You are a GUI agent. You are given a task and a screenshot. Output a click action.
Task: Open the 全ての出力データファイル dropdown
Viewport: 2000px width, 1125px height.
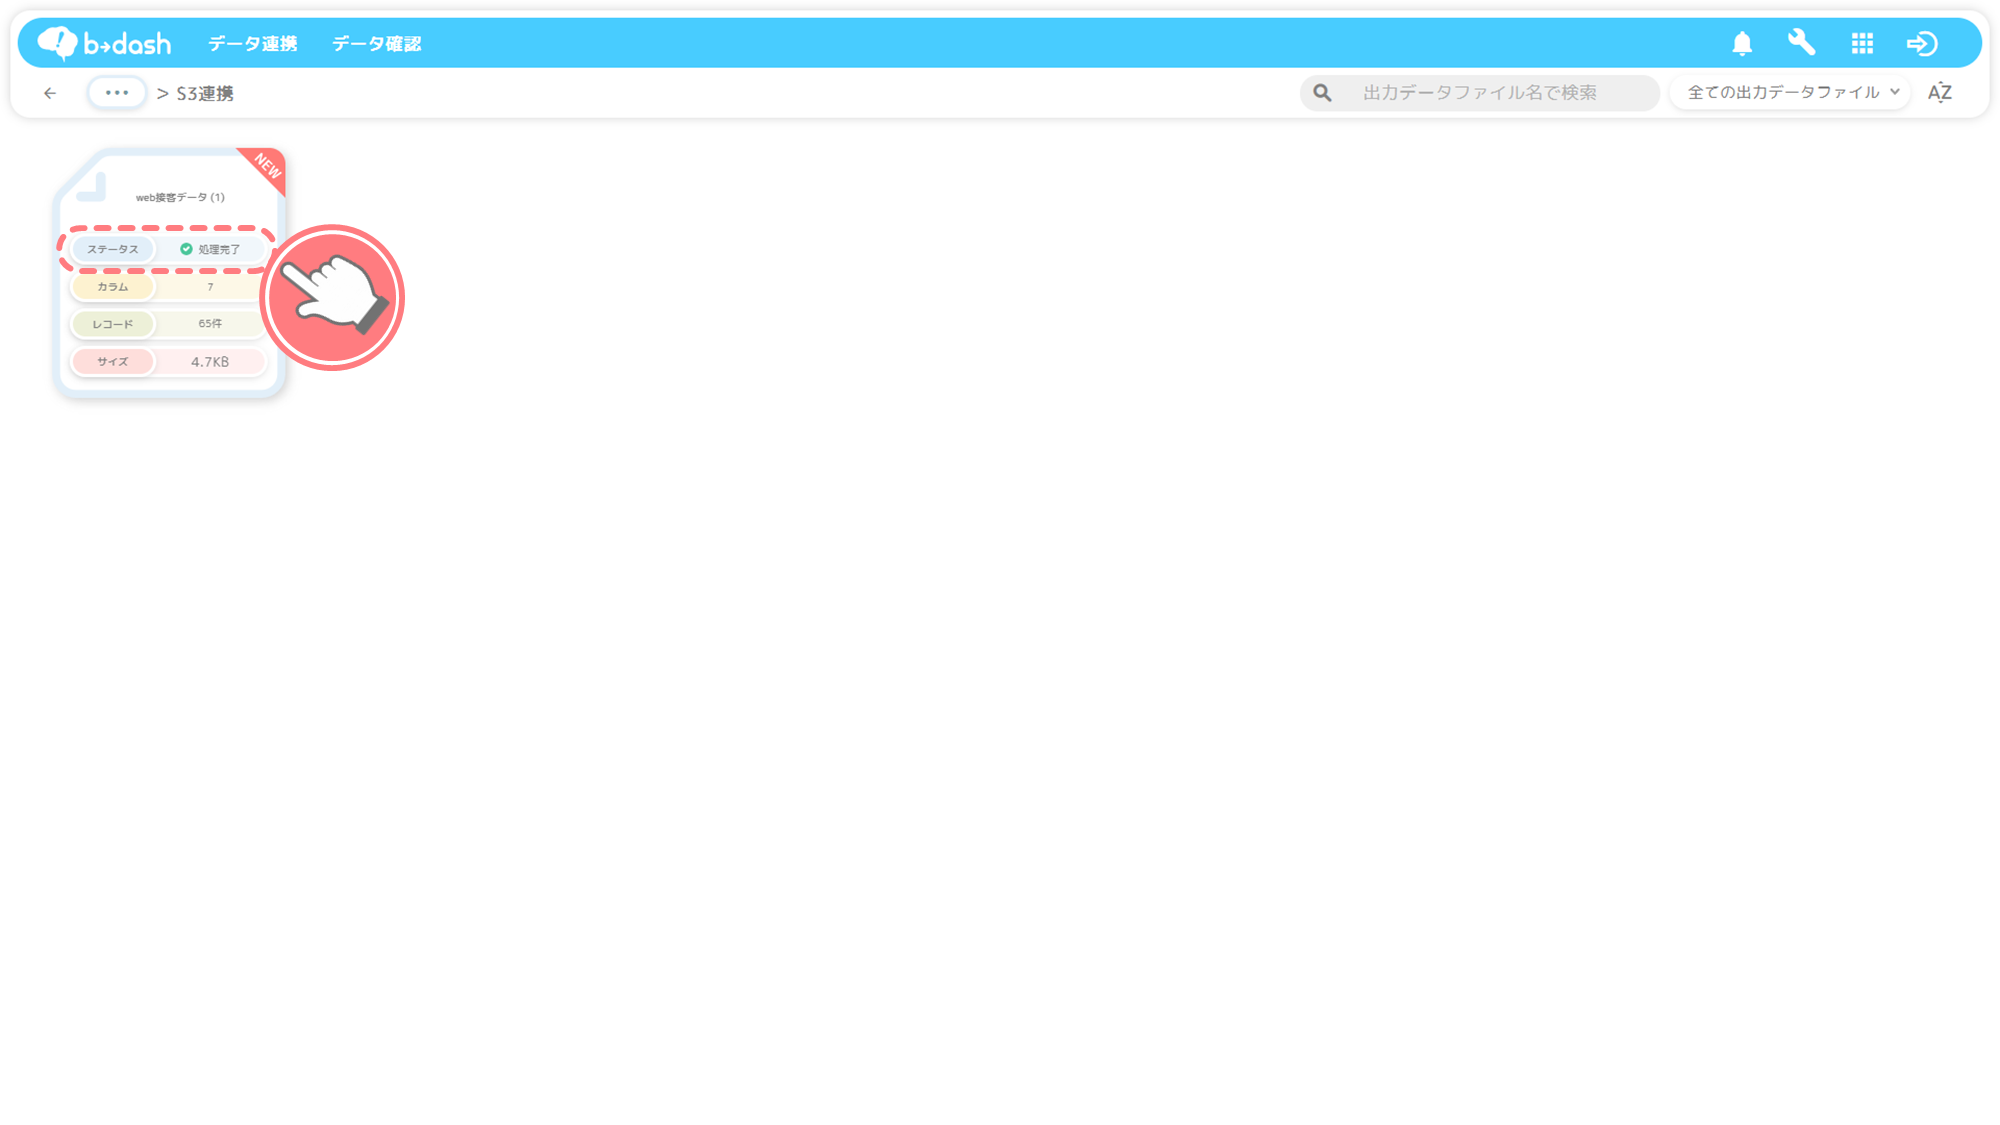point(1791,93)
